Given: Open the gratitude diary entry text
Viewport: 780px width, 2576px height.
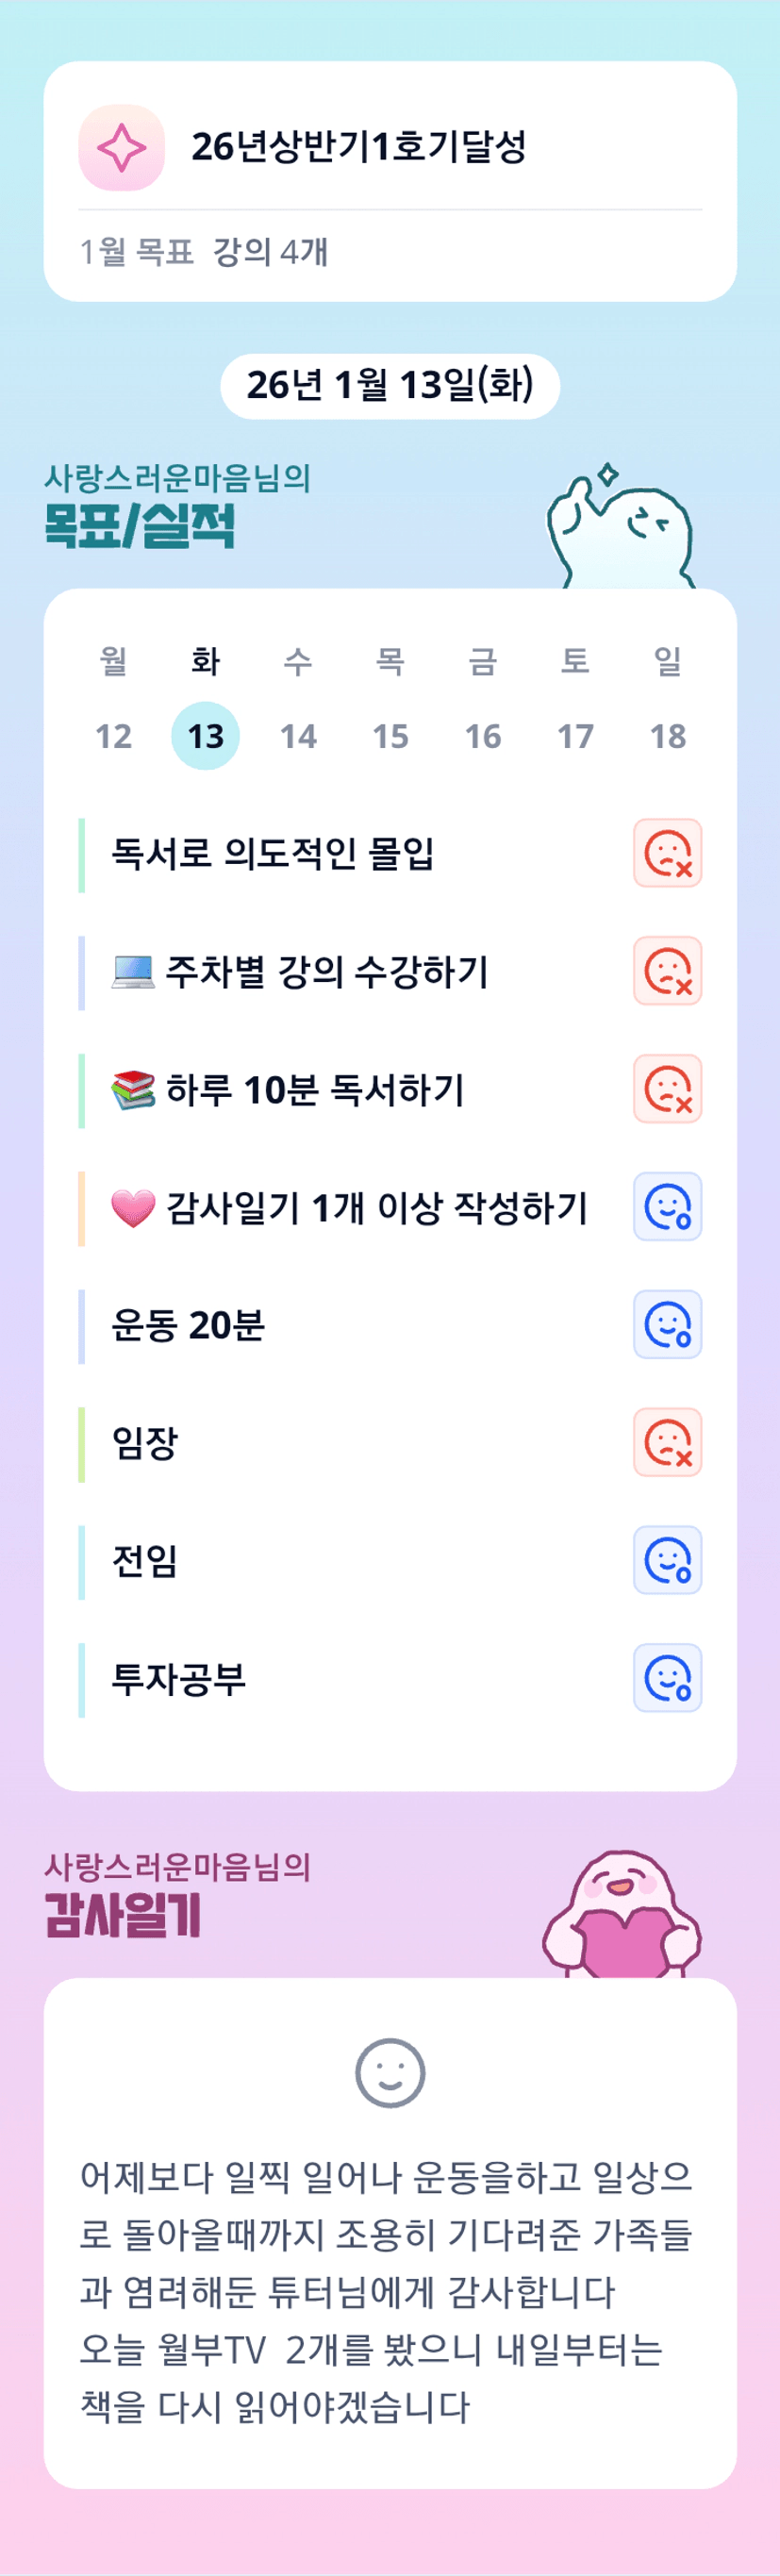Looking at the screenshot, I should pyautogui.click(x=386, y=2291).
